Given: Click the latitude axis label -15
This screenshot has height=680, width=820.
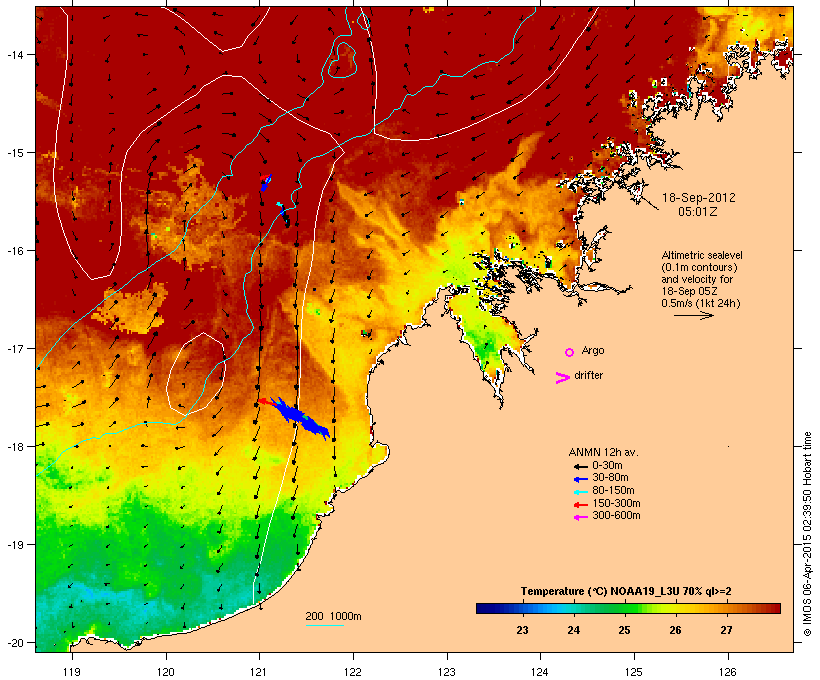Looking at the screenshot, I should (x=15, y=153).
